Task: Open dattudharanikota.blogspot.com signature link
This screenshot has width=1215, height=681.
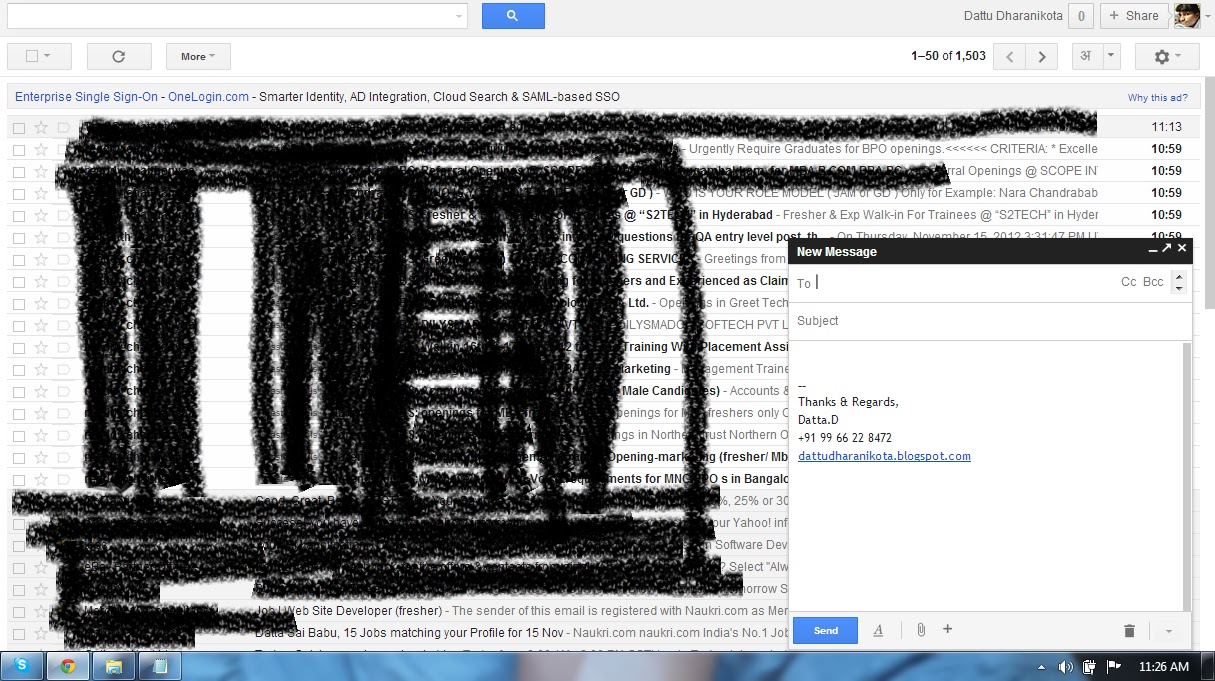Action: tap(884, 456)
